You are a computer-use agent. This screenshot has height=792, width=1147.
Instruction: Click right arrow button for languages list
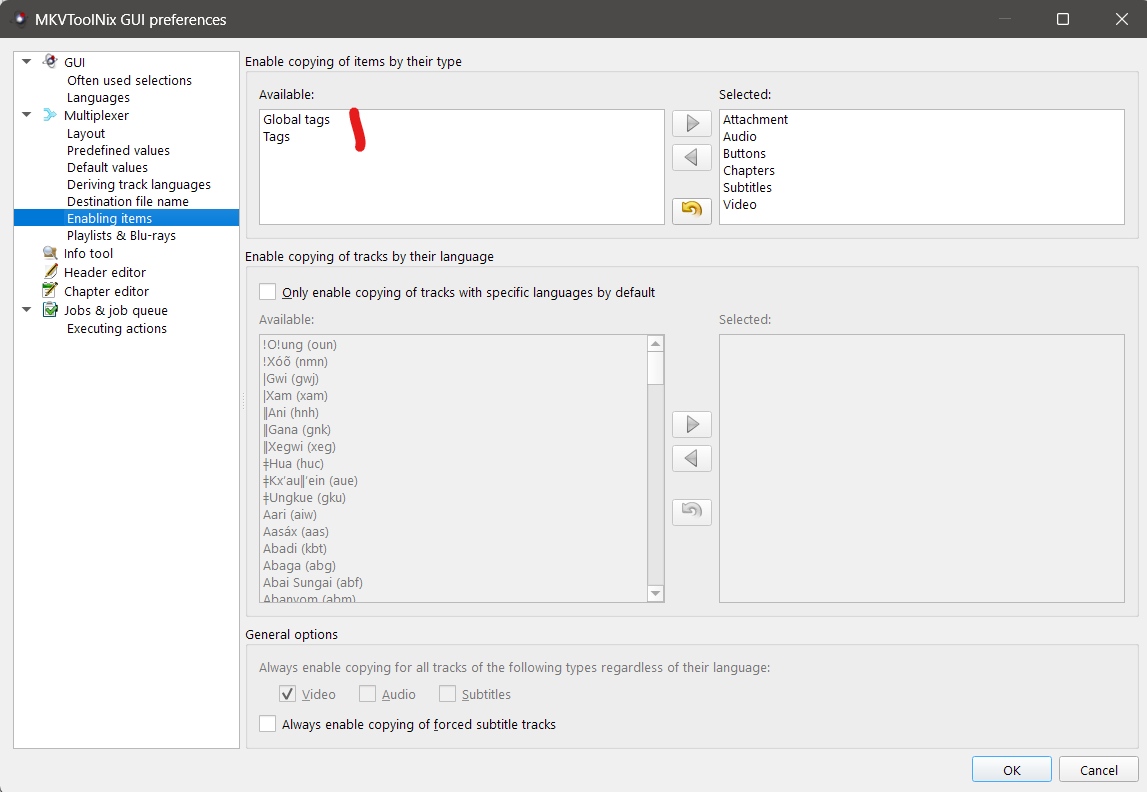(691, 424)
